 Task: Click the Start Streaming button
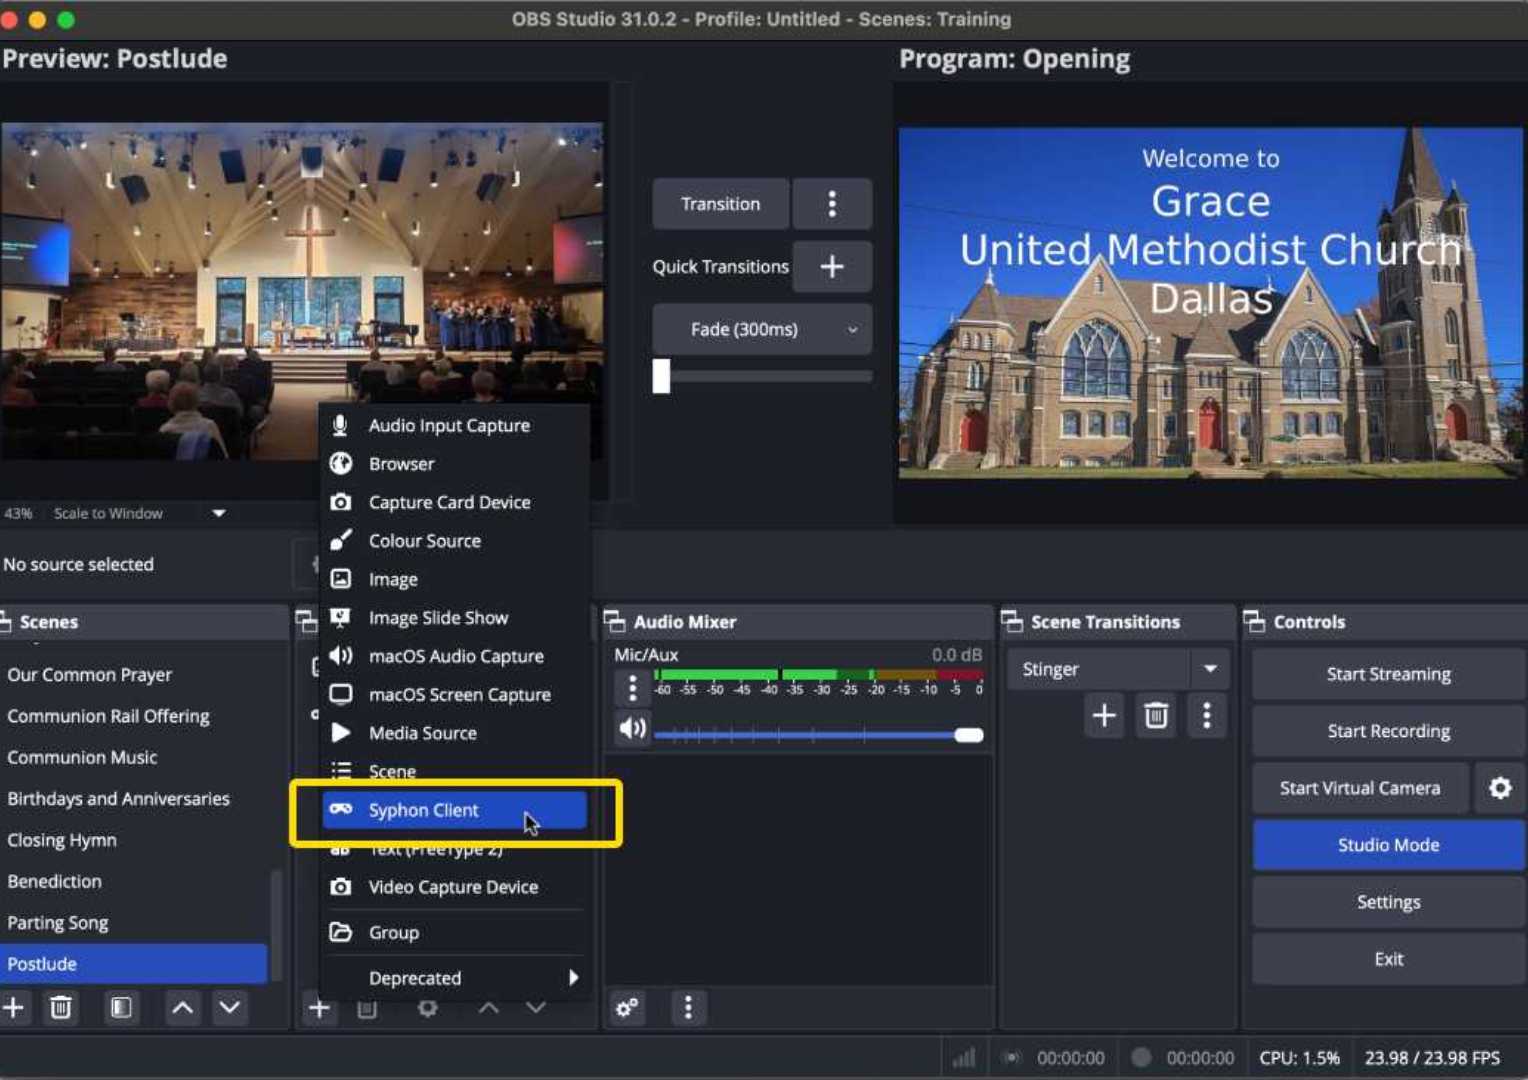point(1387,673)
